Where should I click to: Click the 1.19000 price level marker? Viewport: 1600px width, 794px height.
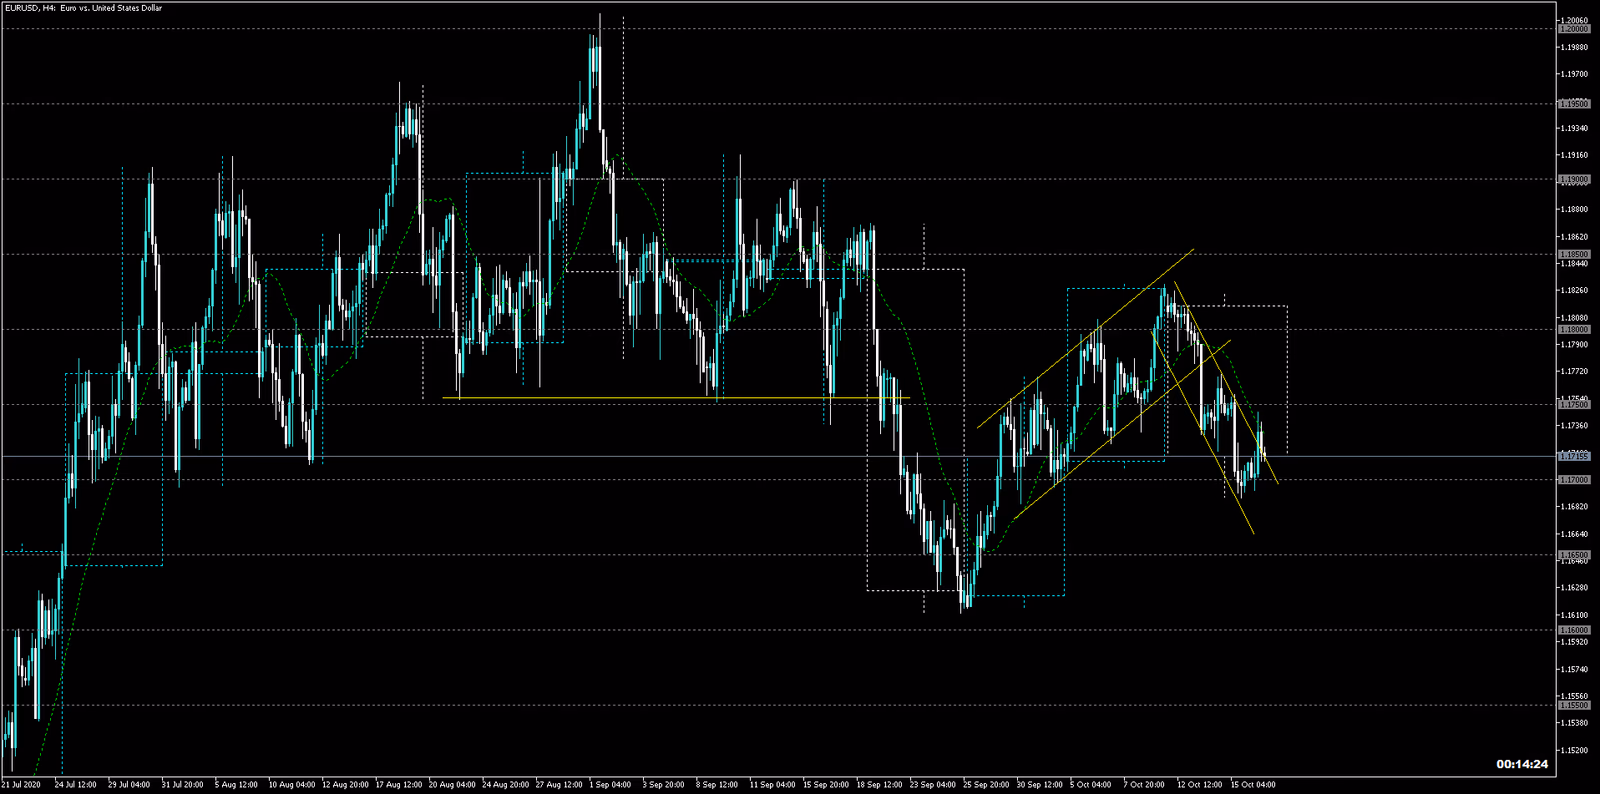[x=1574, y=180]
